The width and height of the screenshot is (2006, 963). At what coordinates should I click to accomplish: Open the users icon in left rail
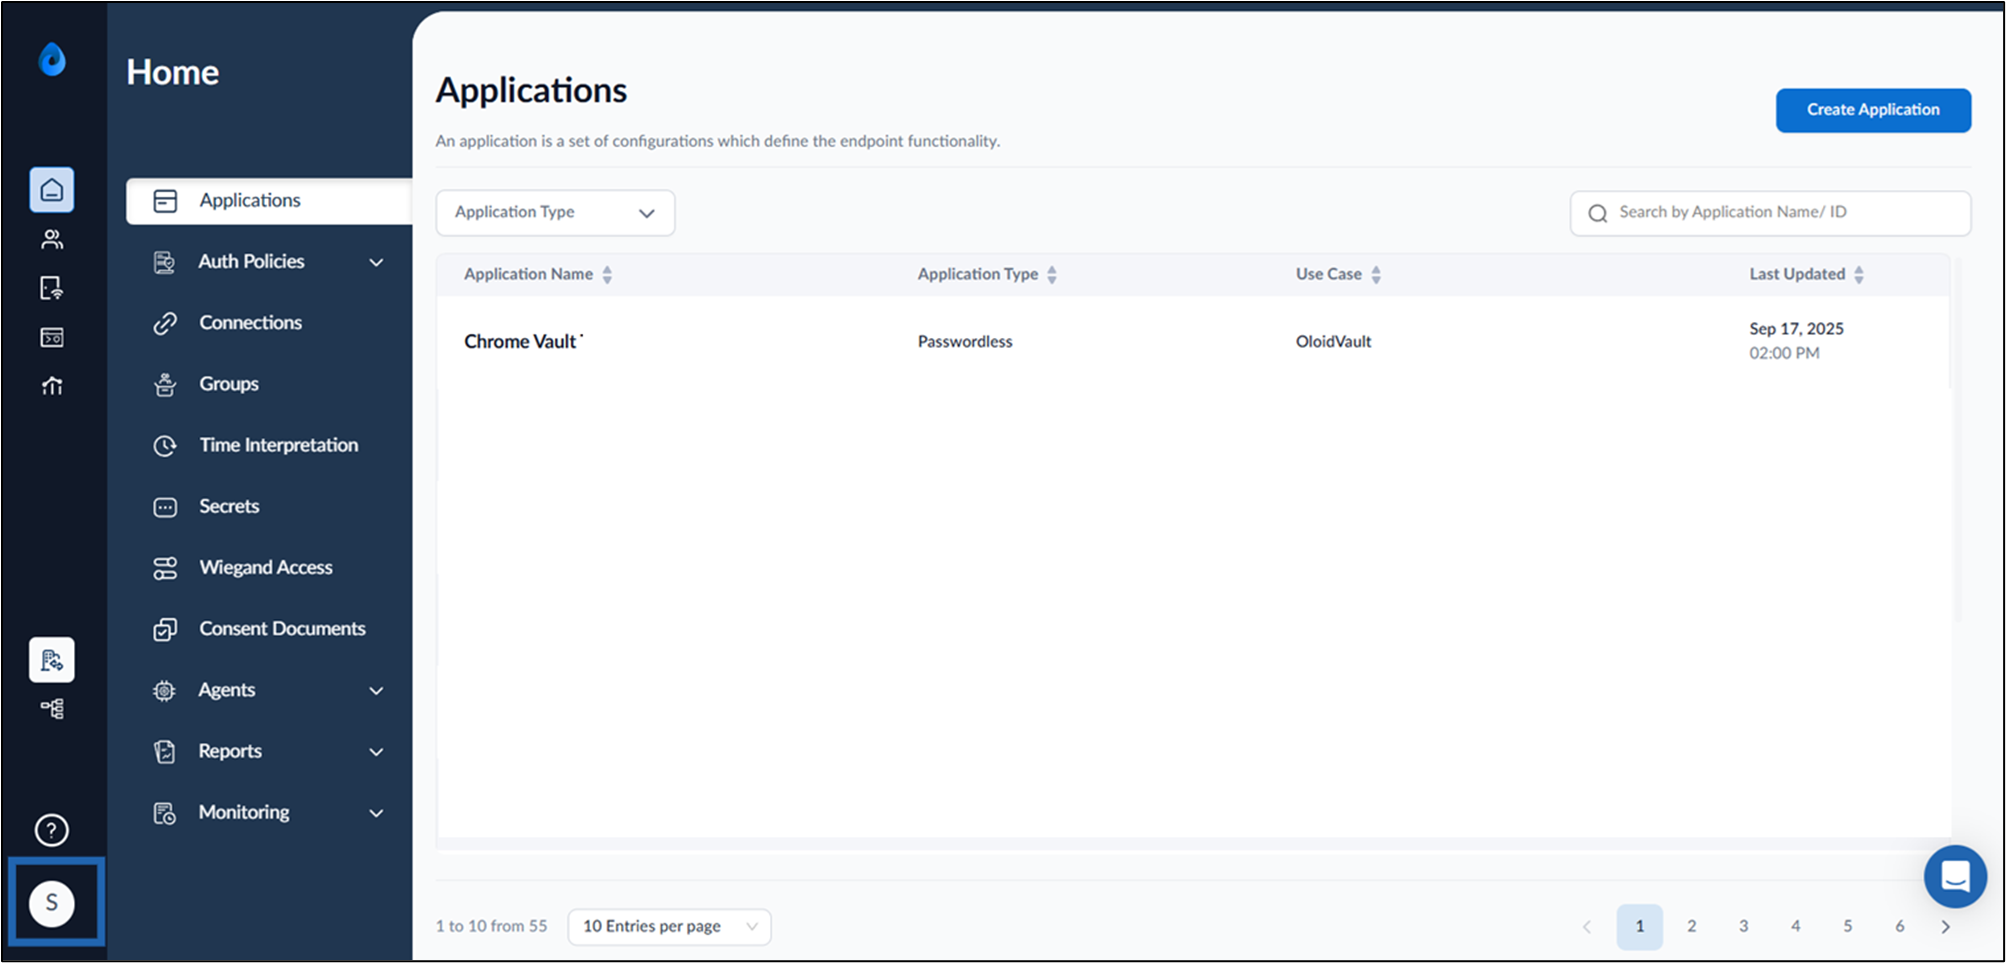(52, 239)
